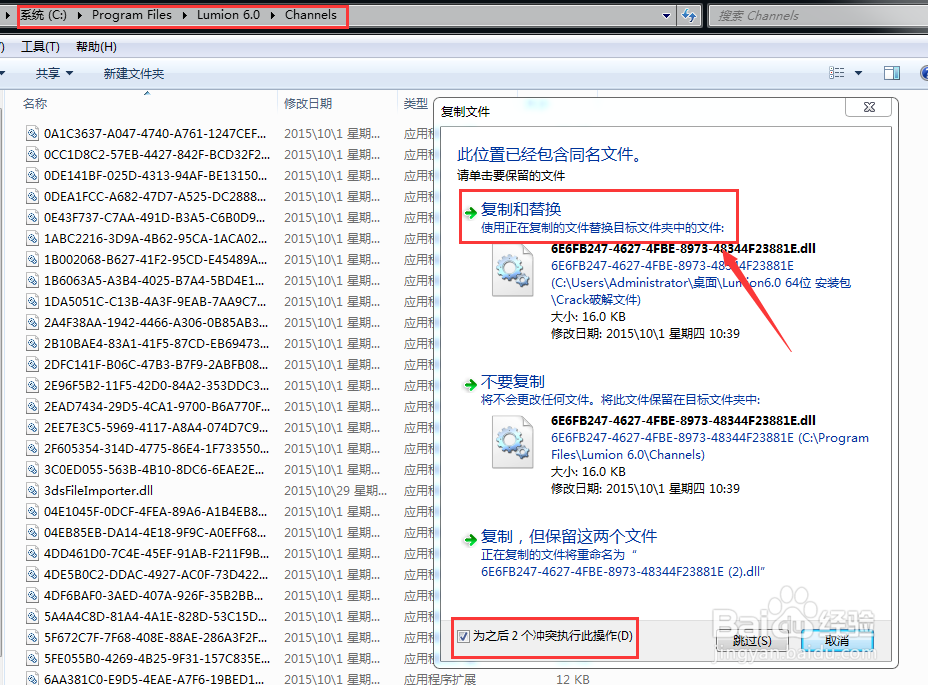Sort by 名称 column header
The image size is (928, 685).
click(35, 104)
